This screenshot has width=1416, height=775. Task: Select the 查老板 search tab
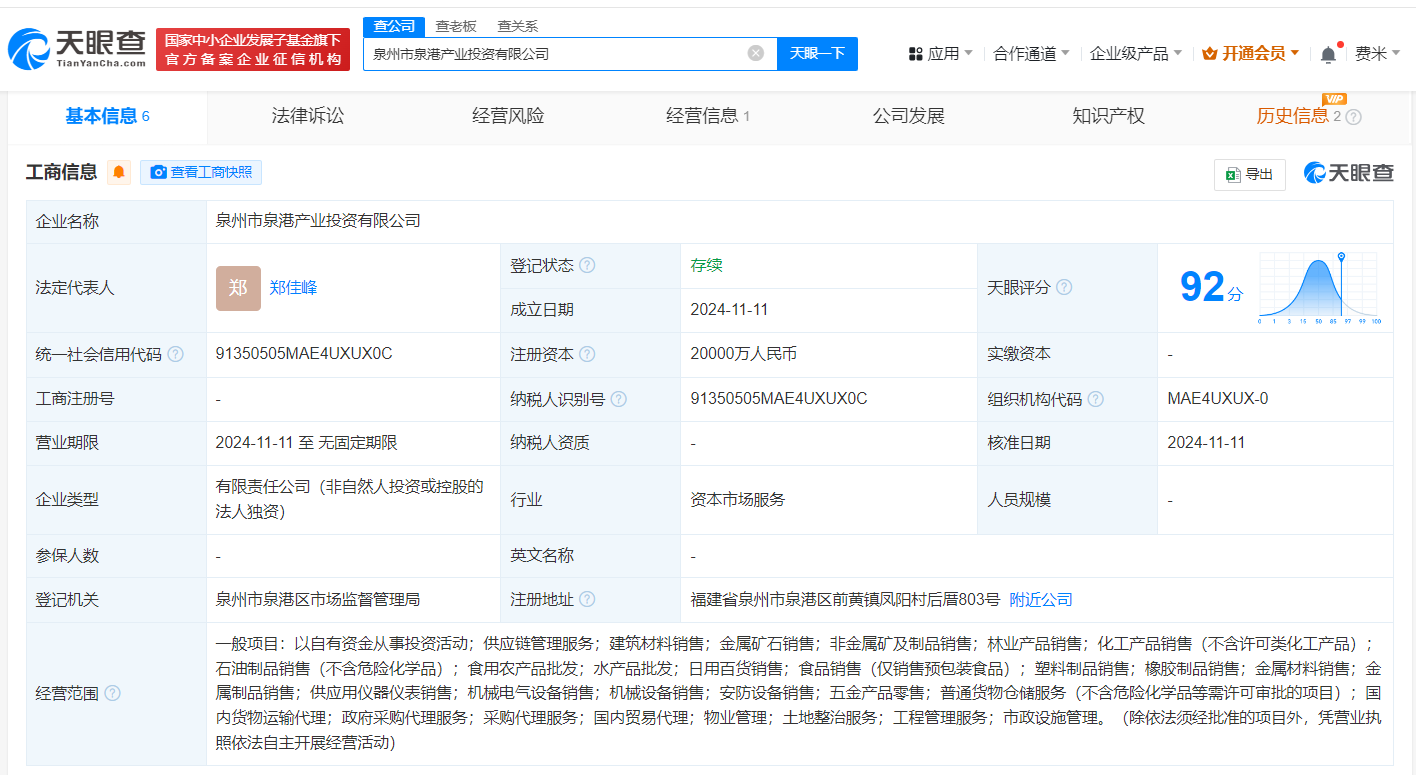point(456,26)
